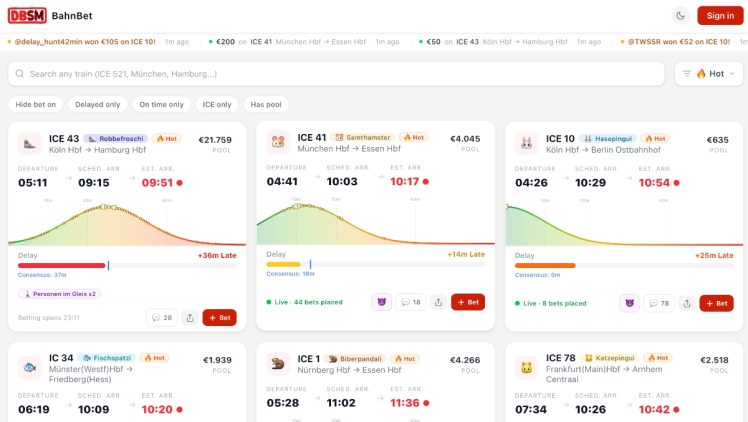This screenshot has height=422, width=748.
Task: Toggle dark mode moon icon
Action: point(680,15)
